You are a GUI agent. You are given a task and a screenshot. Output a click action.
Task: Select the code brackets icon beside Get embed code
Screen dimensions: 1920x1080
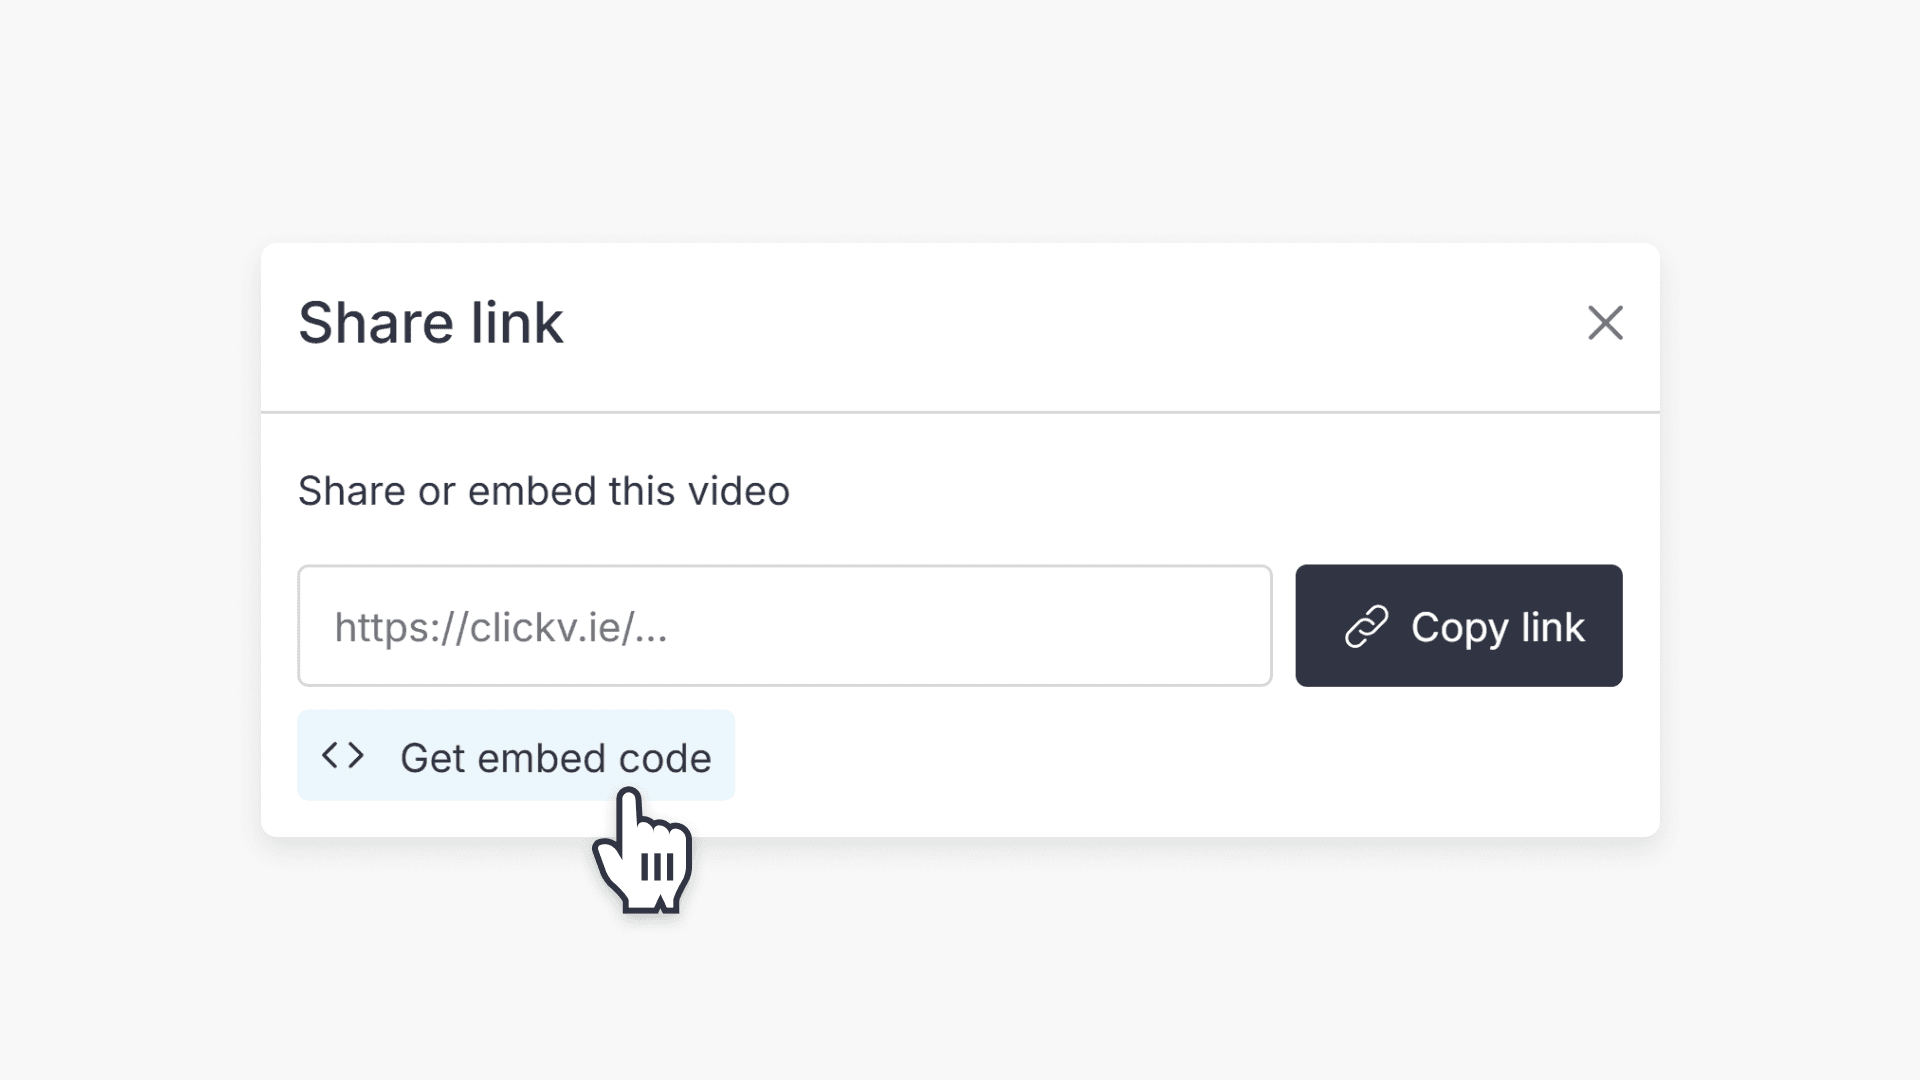click(343, 757)
